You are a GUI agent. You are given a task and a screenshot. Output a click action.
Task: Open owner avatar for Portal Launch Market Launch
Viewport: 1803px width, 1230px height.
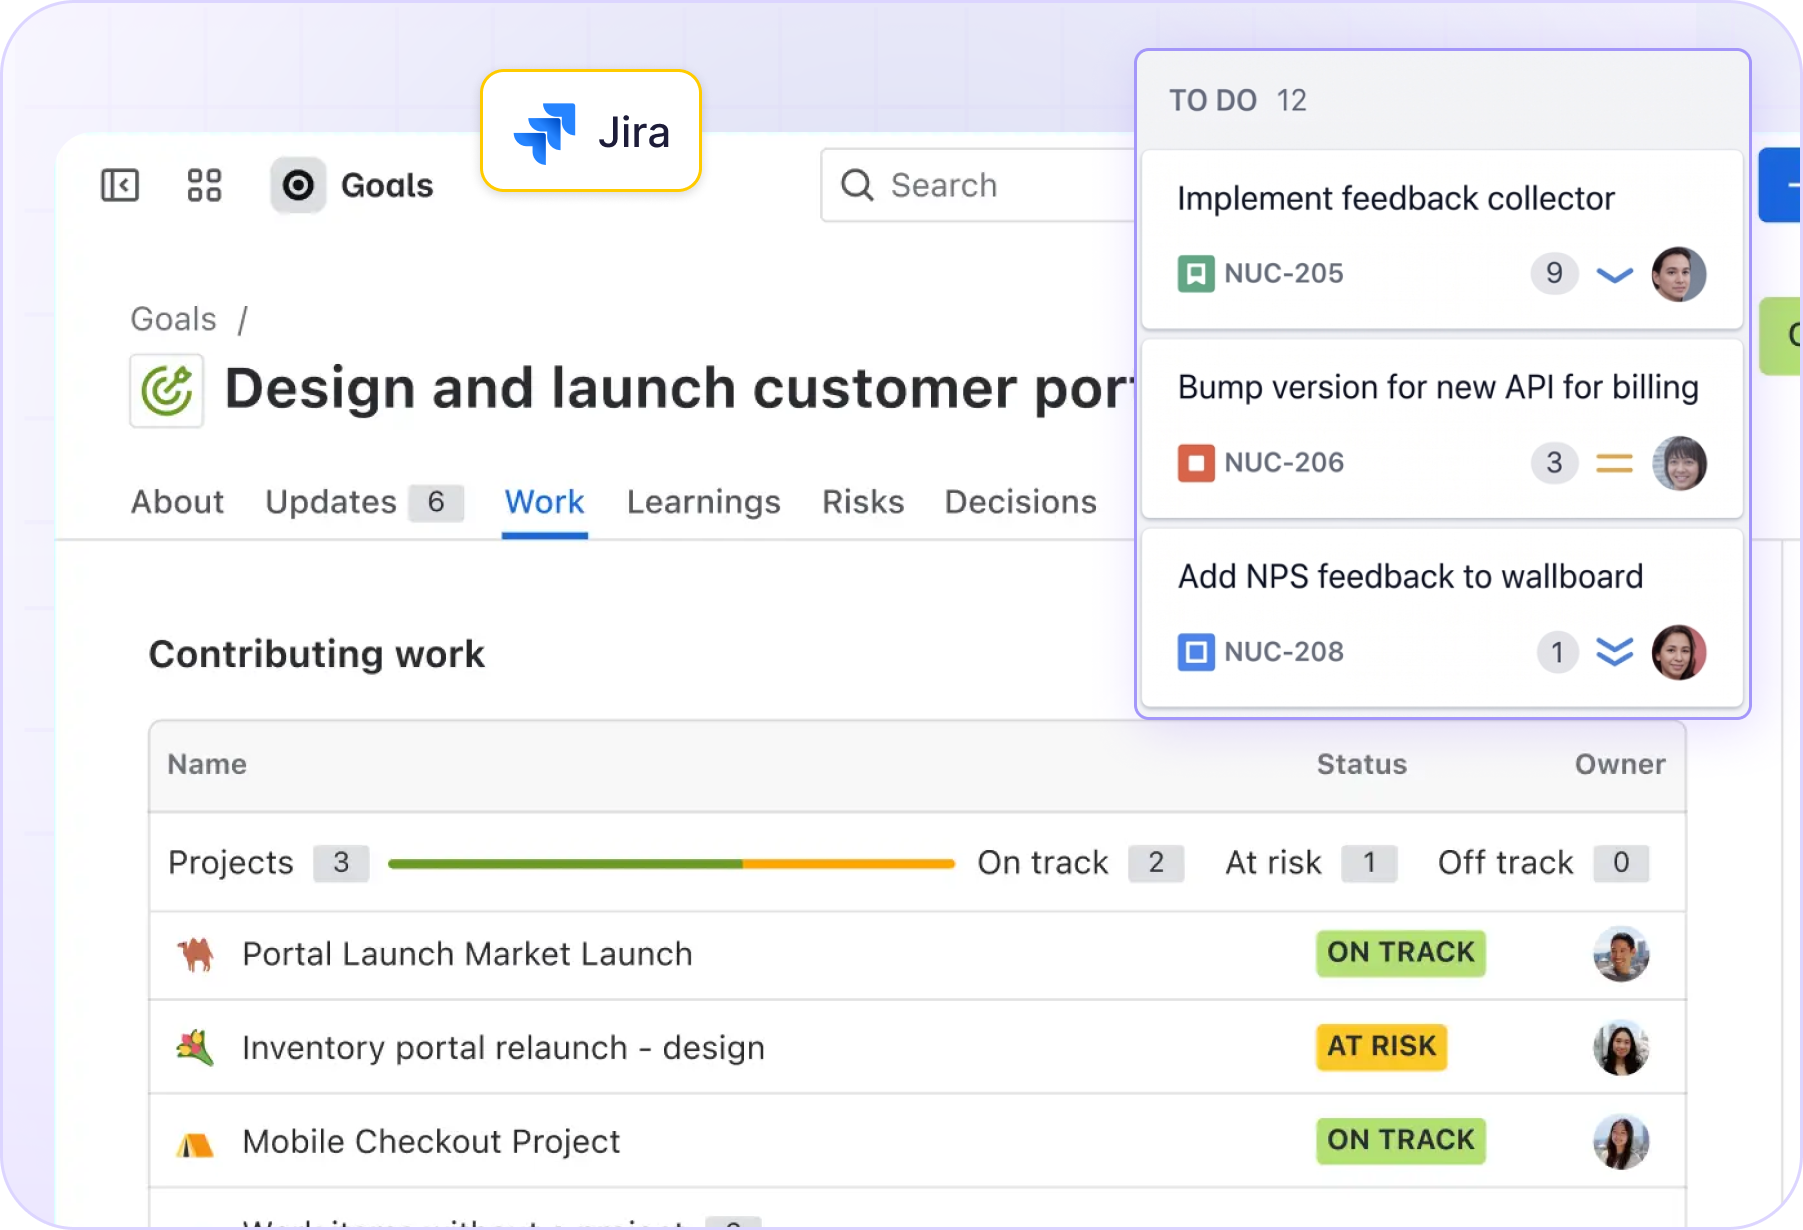(x=1621, y=954)
